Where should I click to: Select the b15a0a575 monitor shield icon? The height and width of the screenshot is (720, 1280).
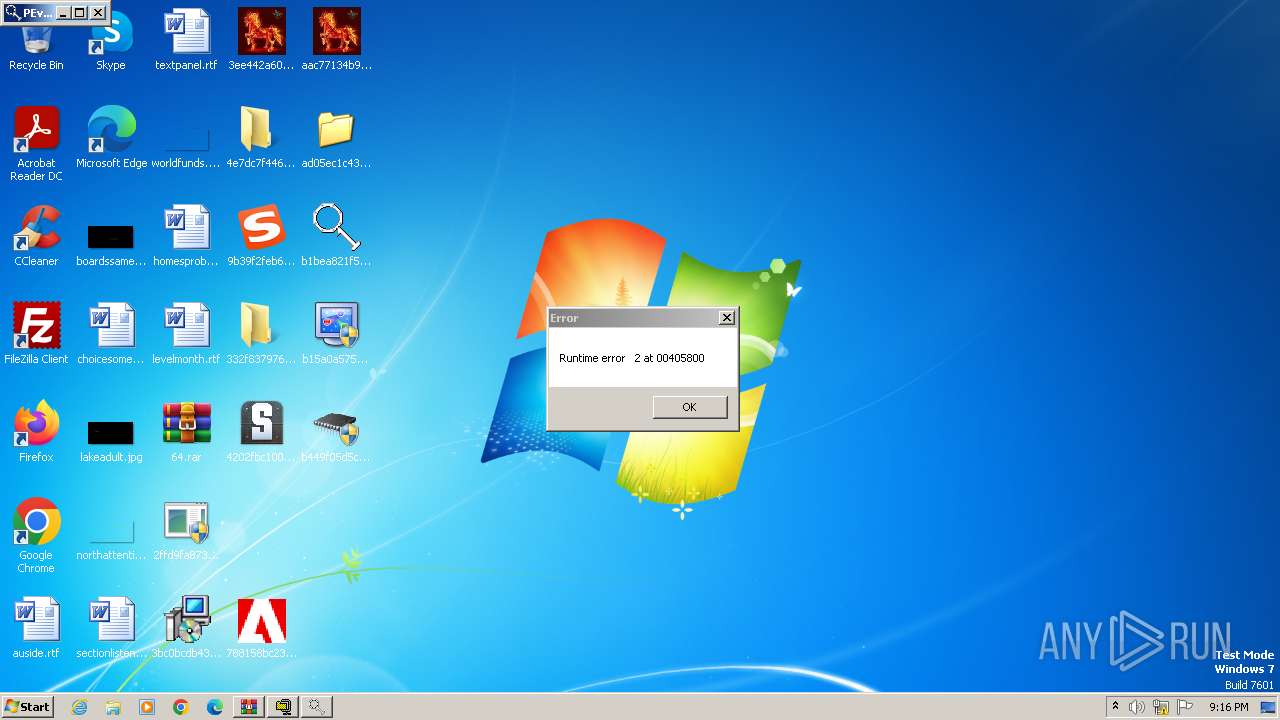336,335
